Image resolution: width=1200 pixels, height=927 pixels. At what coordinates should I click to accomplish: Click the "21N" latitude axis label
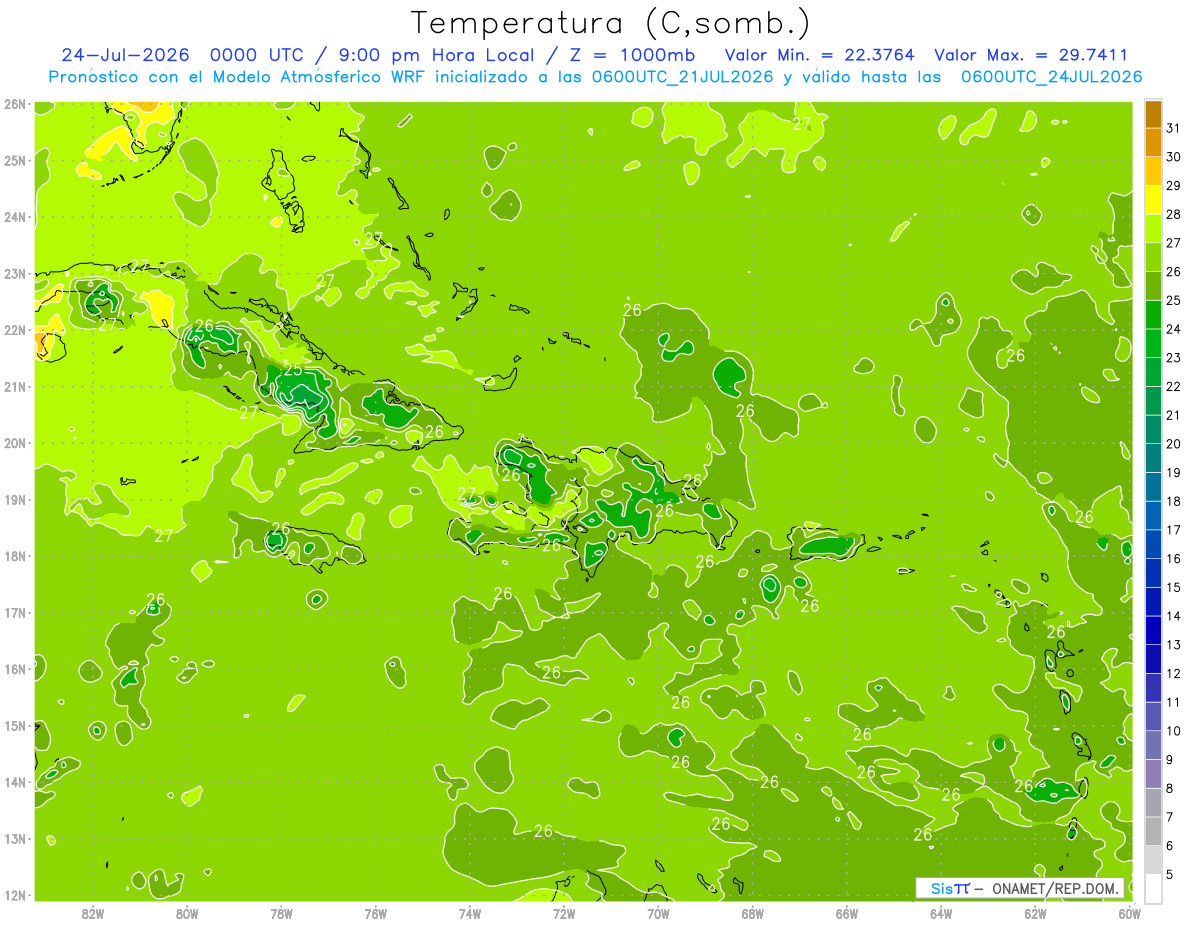click(14, 386)
